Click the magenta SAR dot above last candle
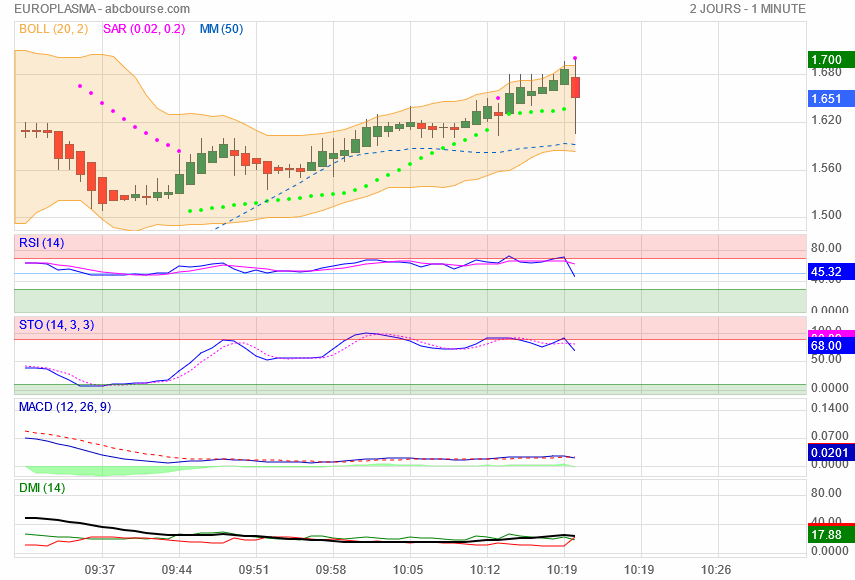This screenshot has width=855, height=580. [x=575, y=58]
